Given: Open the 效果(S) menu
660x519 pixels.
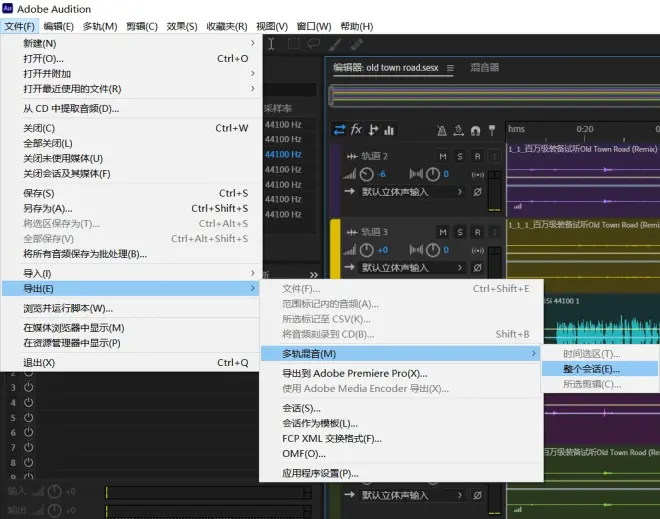Looking at the screenshot, I should click(182, 26).
